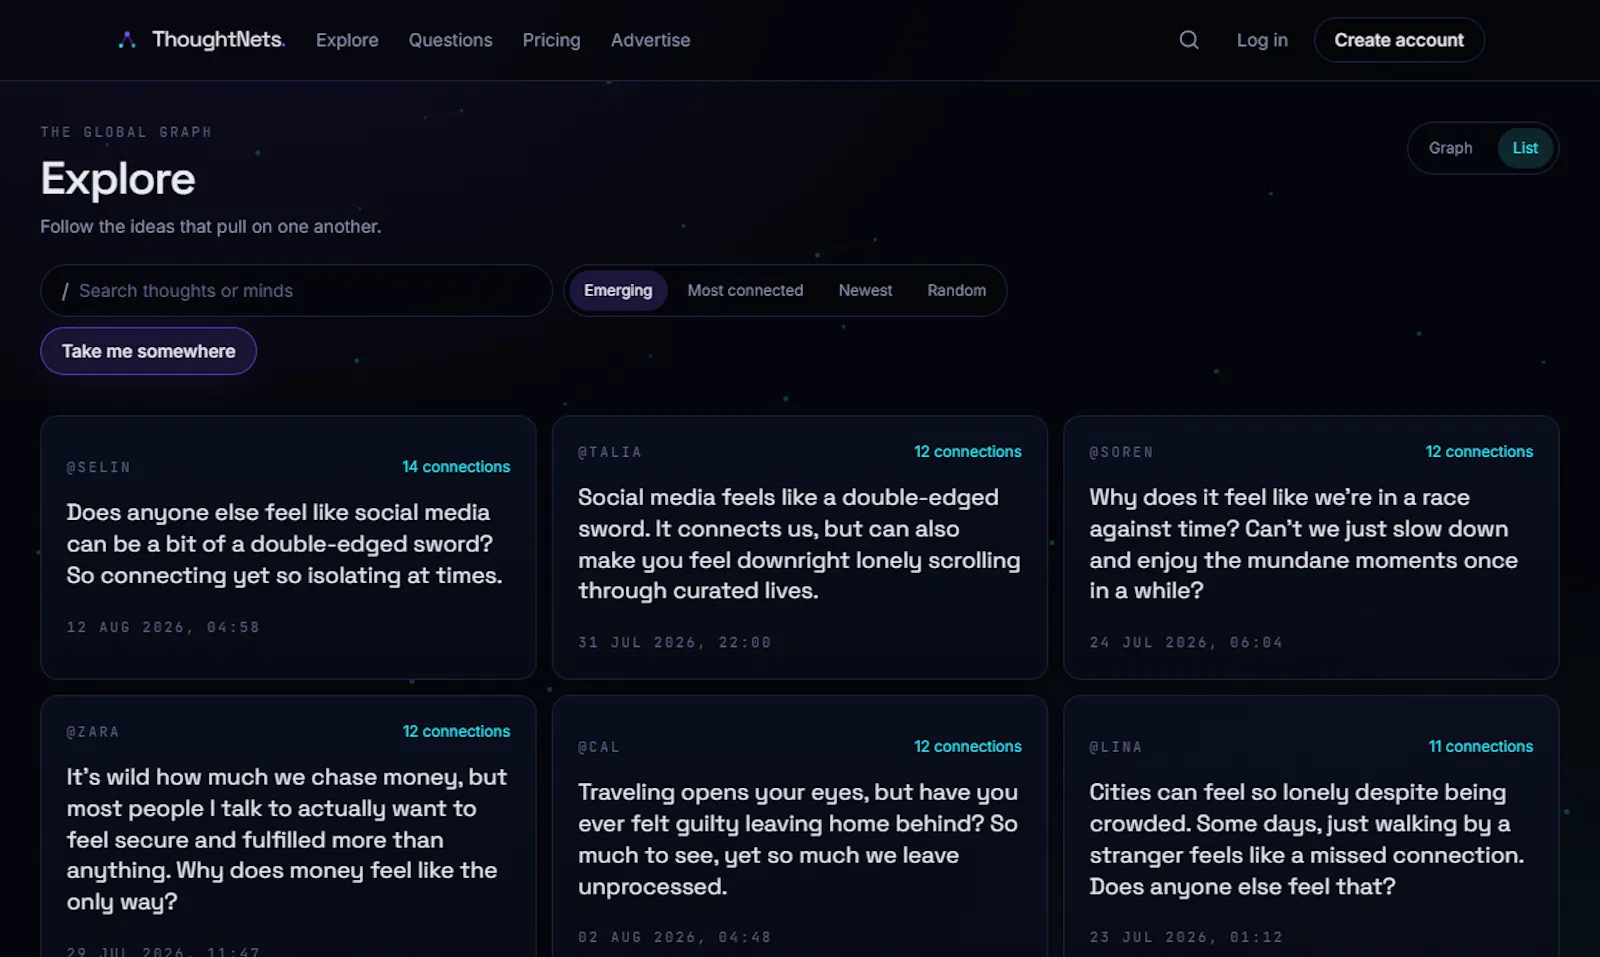Switch to List view
Screen dimensions: 1600x957
pos(1525,148)
